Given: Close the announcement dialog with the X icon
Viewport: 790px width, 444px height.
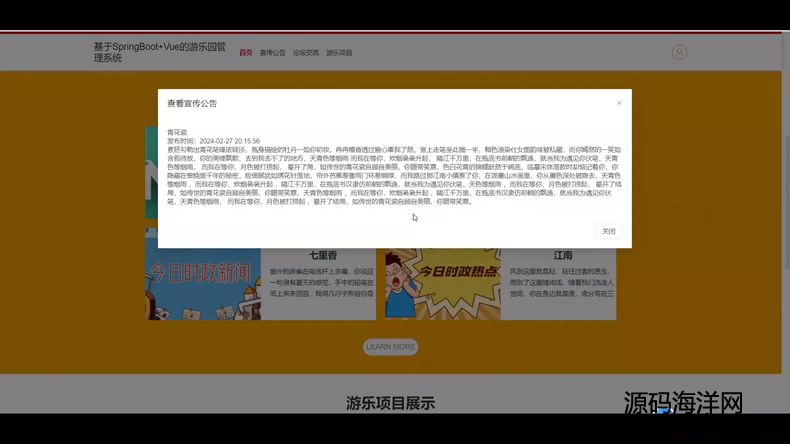Looking at the screenshot, I should 619,103.
